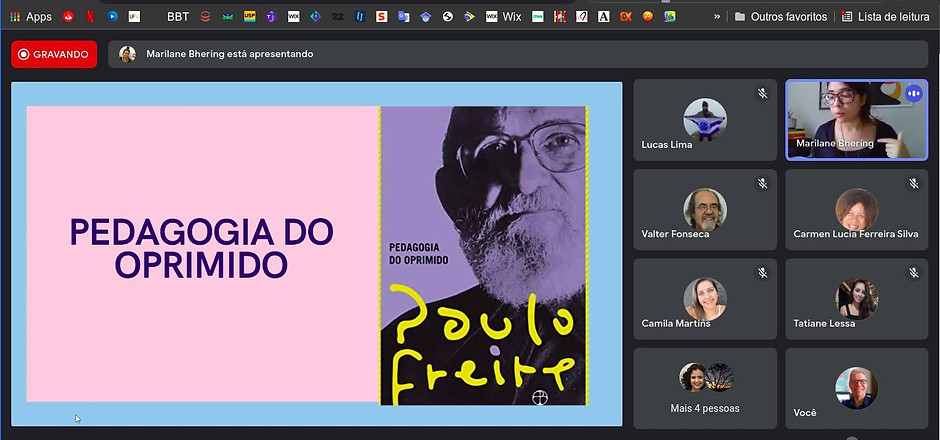Click Camila Martins muted microphone icon
Viewport: 940px width, 440px height.
click(x=762, y=273)
